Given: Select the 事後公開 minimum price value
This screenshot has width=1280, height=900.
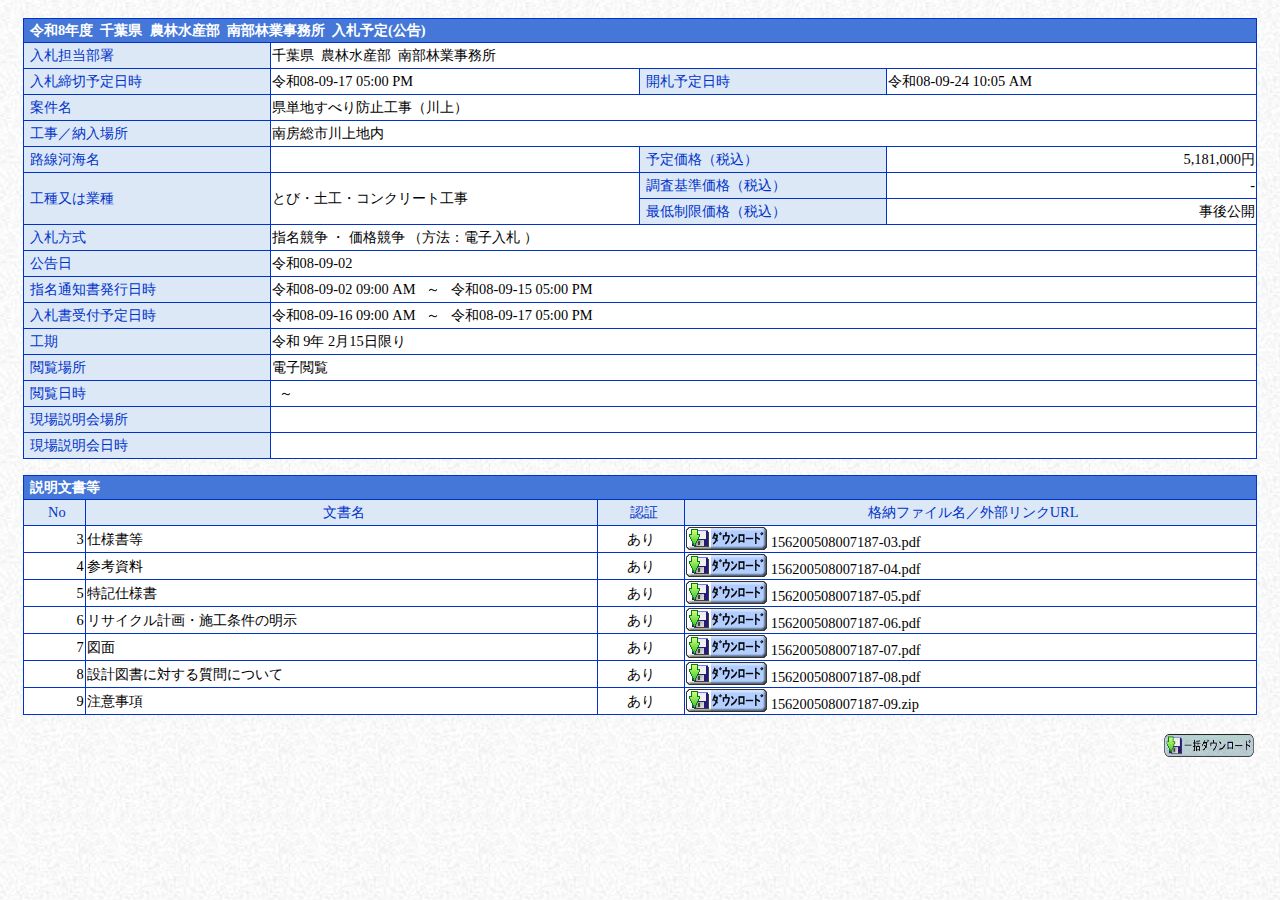Looking at the screenshot, I should (x=1227, y=212).
